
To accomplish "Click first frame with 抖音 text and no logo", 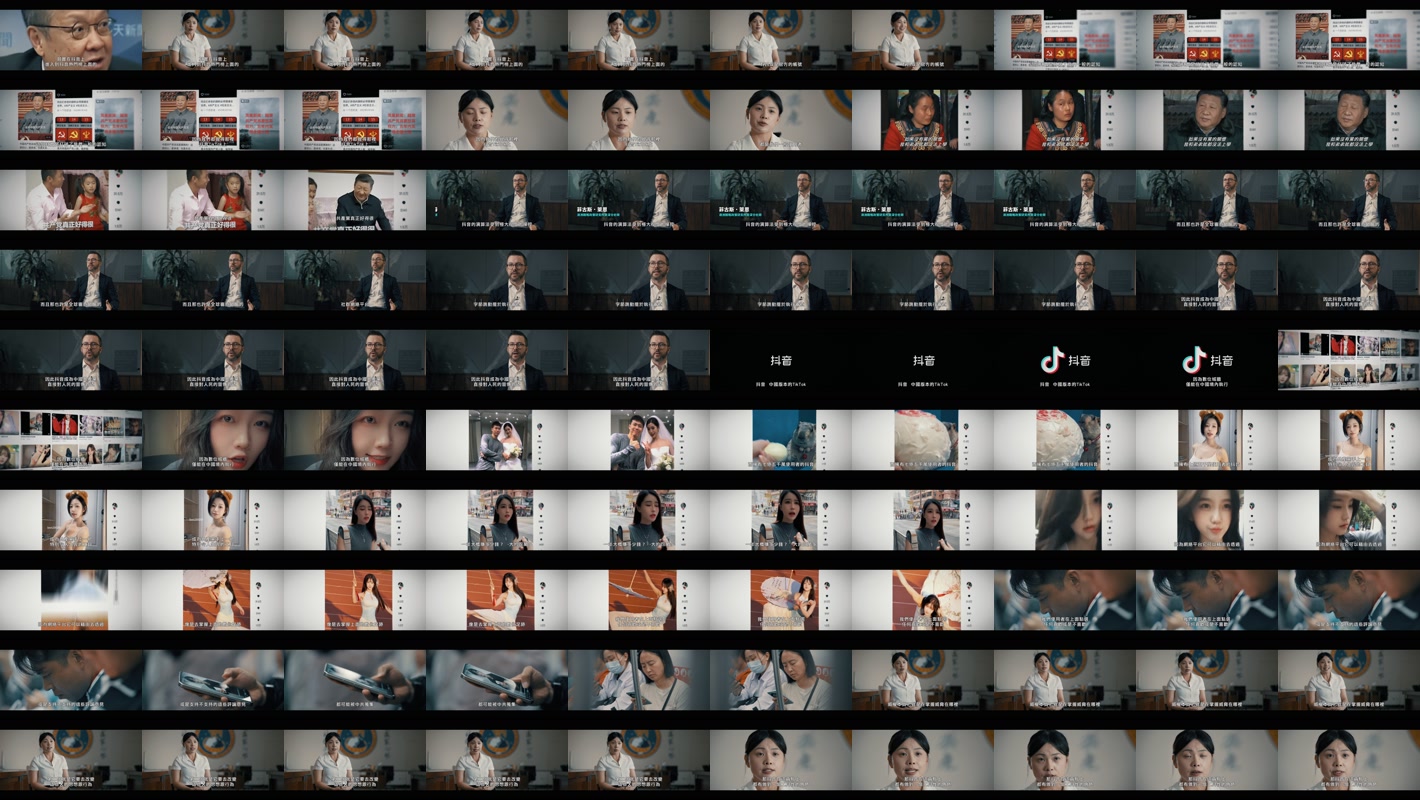I will 781,360.
